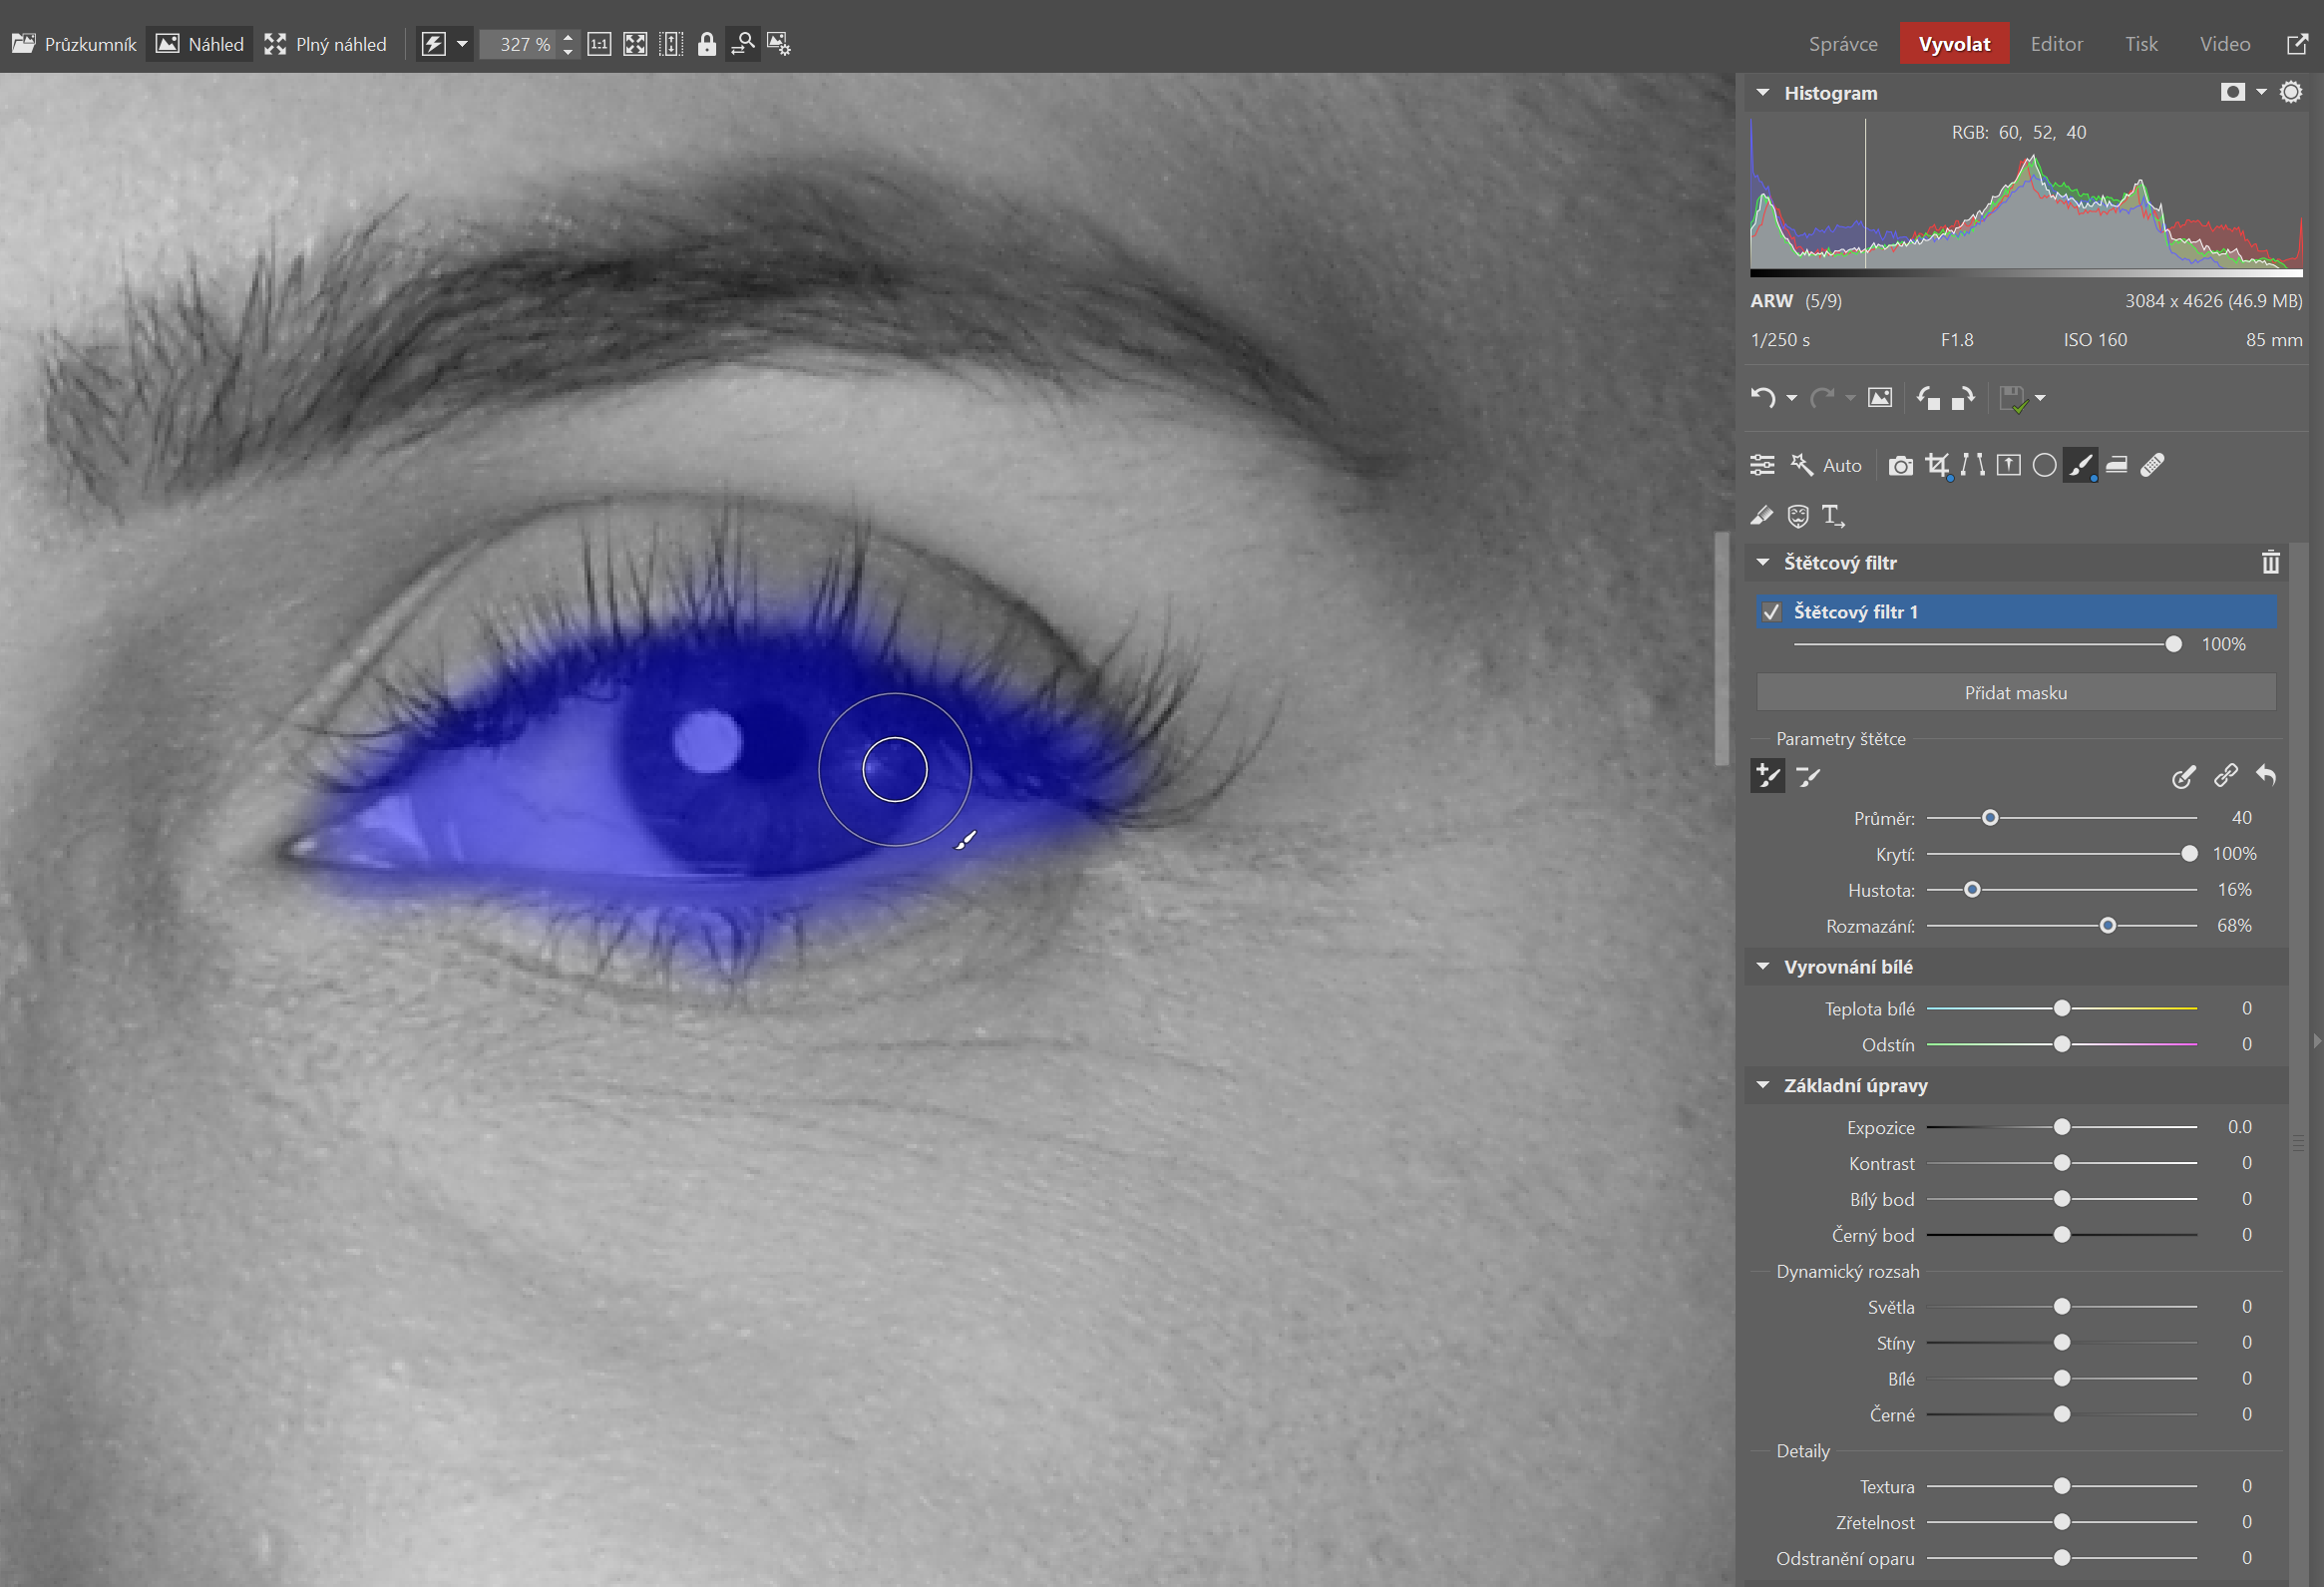Switch to erase-from-mask brush mode
Screen dimensions: 2324x1587
click(x=1808, y=776)
